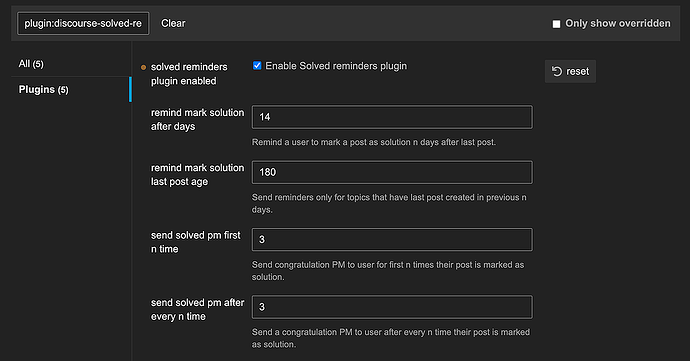
Task: Click the remind after days field showing 14
Action: [x=392, y=117]
